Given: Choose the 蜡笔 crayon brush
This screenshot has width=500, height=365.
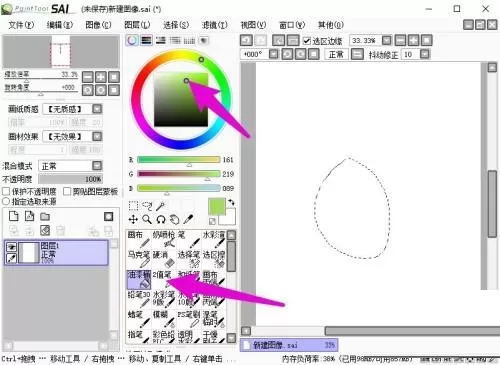Looking at the screenshot, I should (139, 319).
